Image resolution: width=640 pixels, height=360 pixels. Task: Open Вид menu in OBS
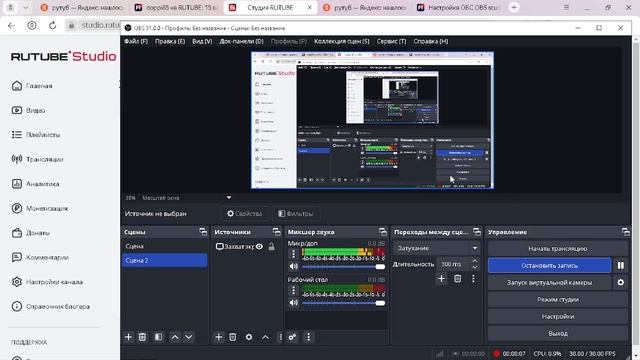202,41
